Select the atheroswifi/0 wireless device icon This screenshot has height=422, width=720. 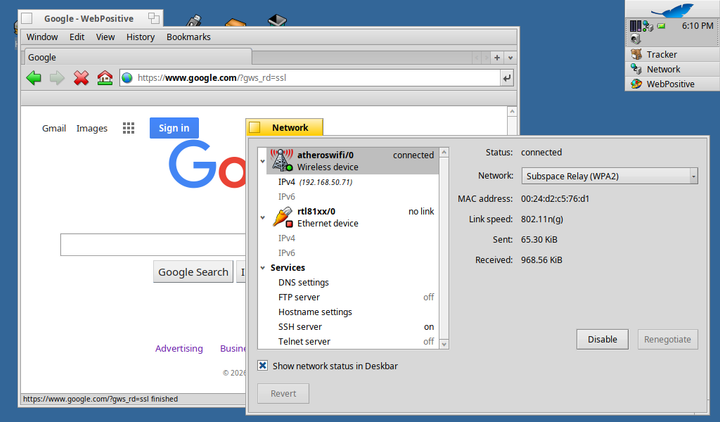point(281,160)
